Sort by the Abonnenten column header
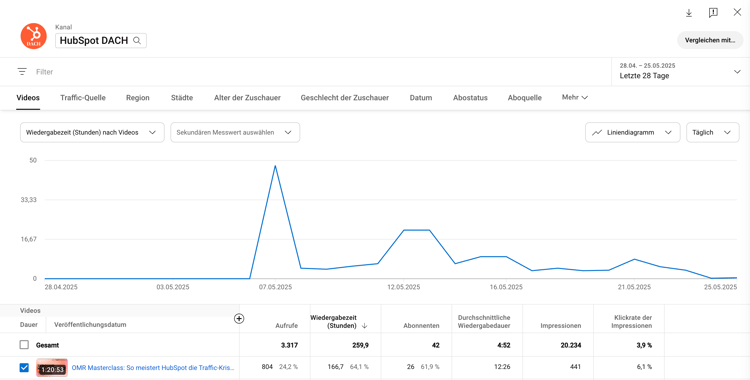 tap(421, 325)
